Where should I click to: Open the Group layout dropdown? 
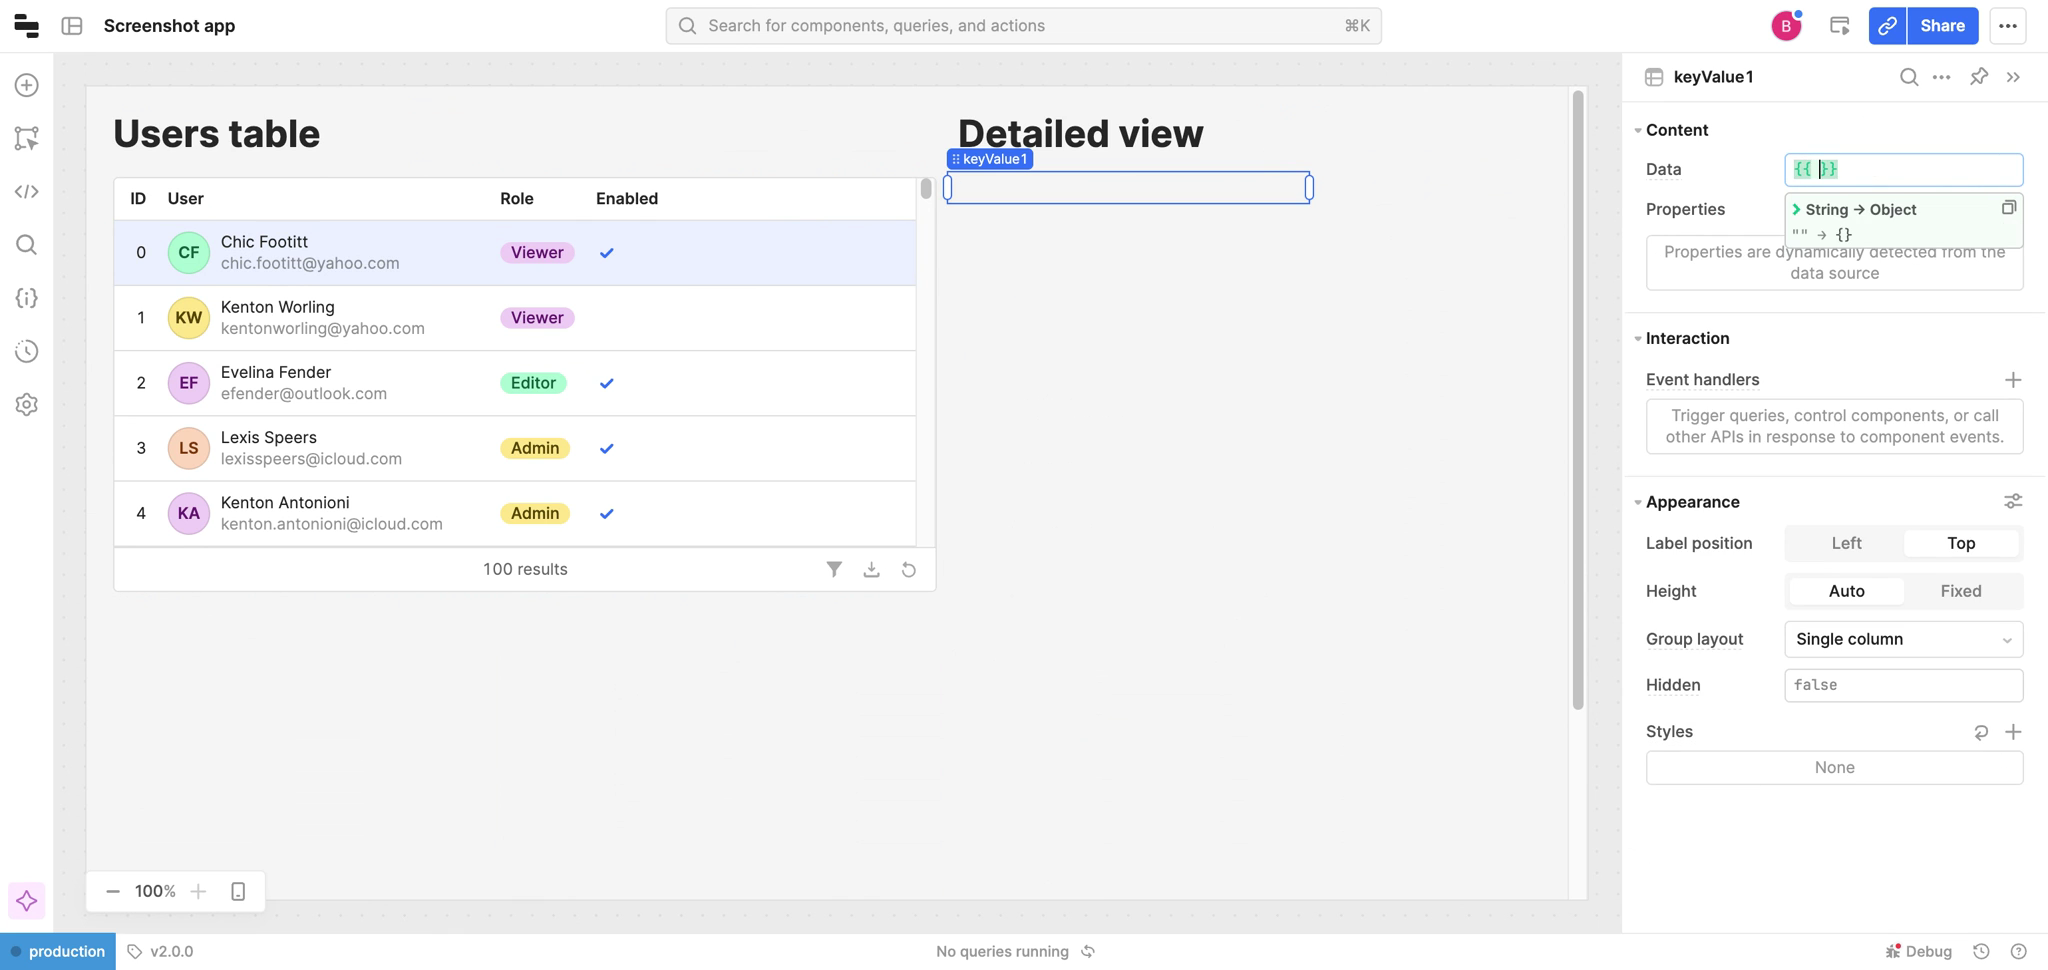pos(1903,639)
